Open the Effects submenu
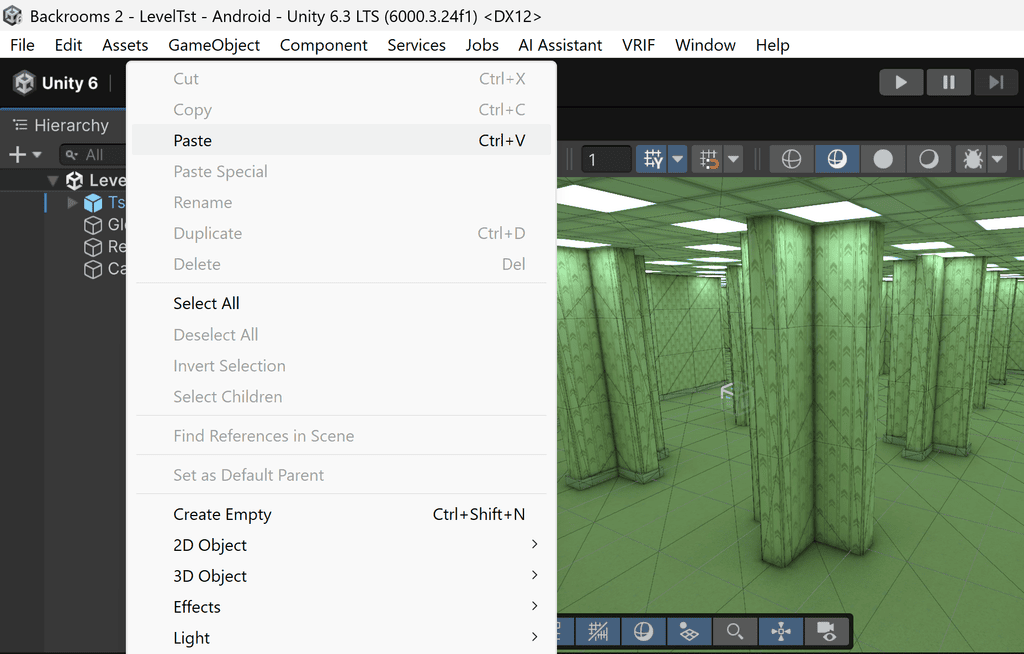 coord(341,607)
